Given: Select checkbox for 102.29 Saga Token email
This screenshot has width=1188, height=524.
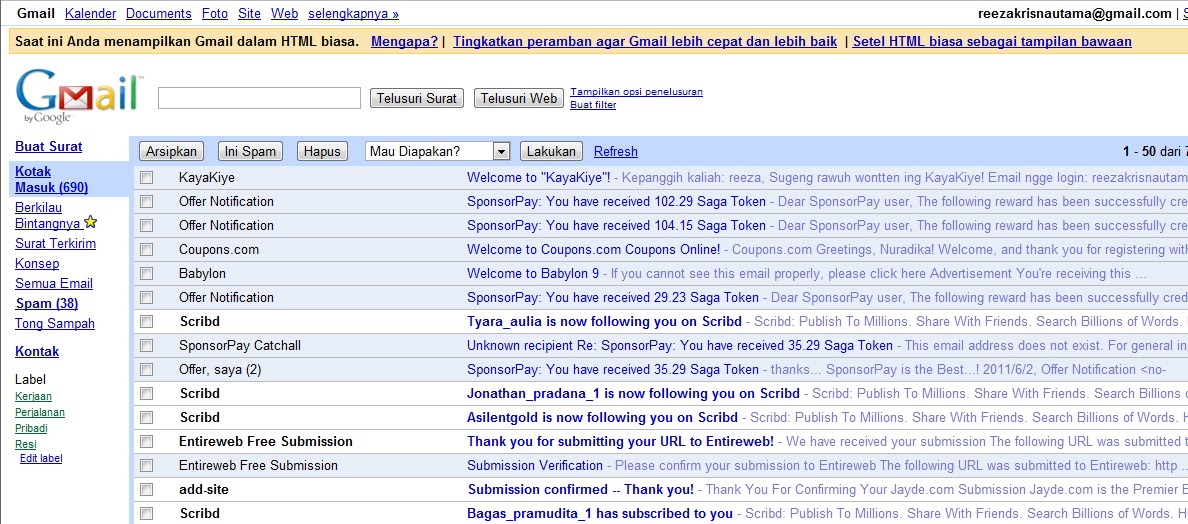Looking at the screenshot, I should coord(146,201).
